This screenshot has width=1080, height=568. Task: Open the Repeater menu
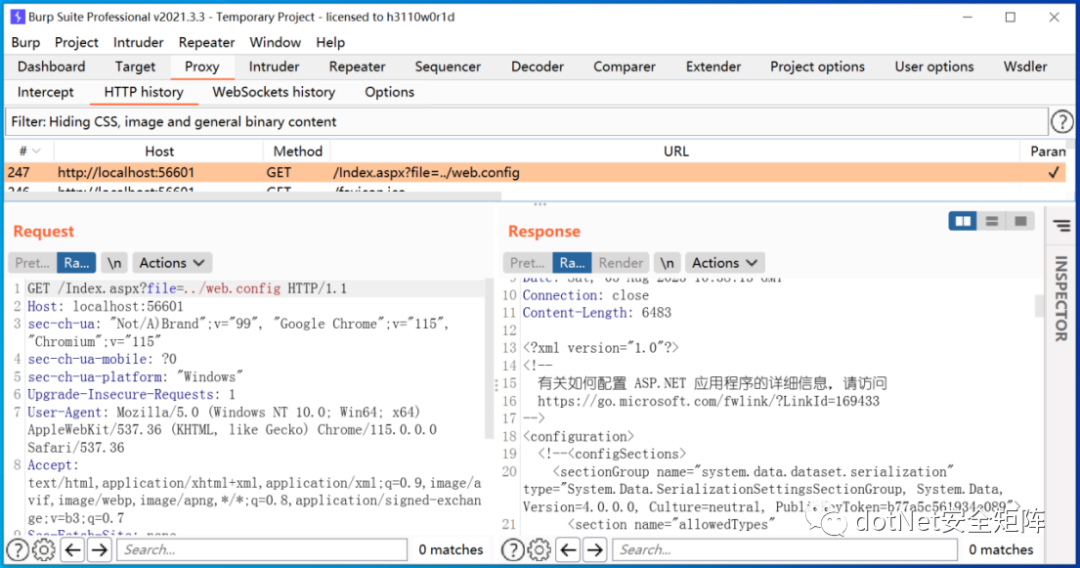[207, 43]
